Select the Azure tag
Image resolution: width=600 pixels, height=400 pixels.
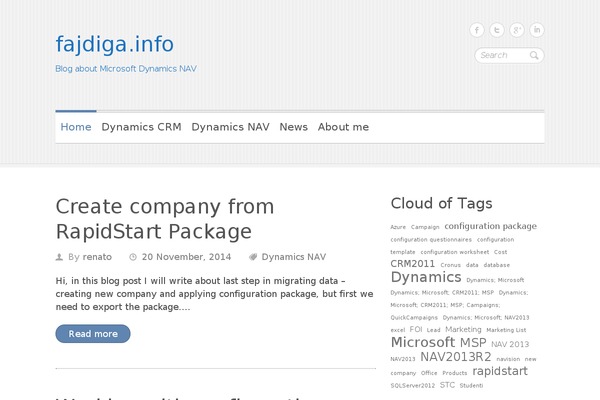pos(398,227)
